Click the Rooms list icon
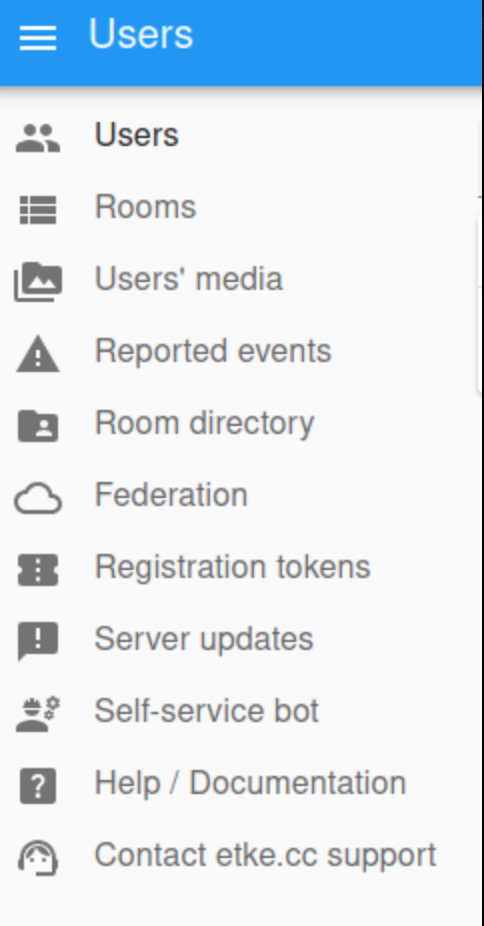 coord(38,210)
